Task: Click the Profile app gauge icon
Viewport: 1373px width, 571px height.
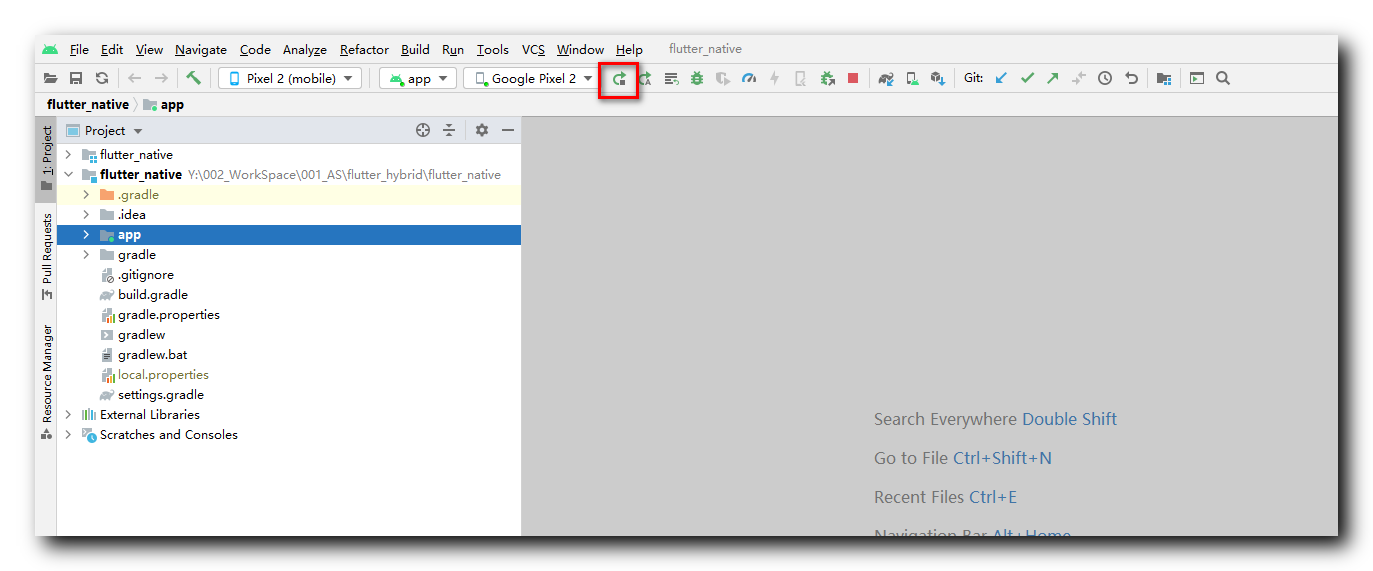Action: (x=749, y=78)
